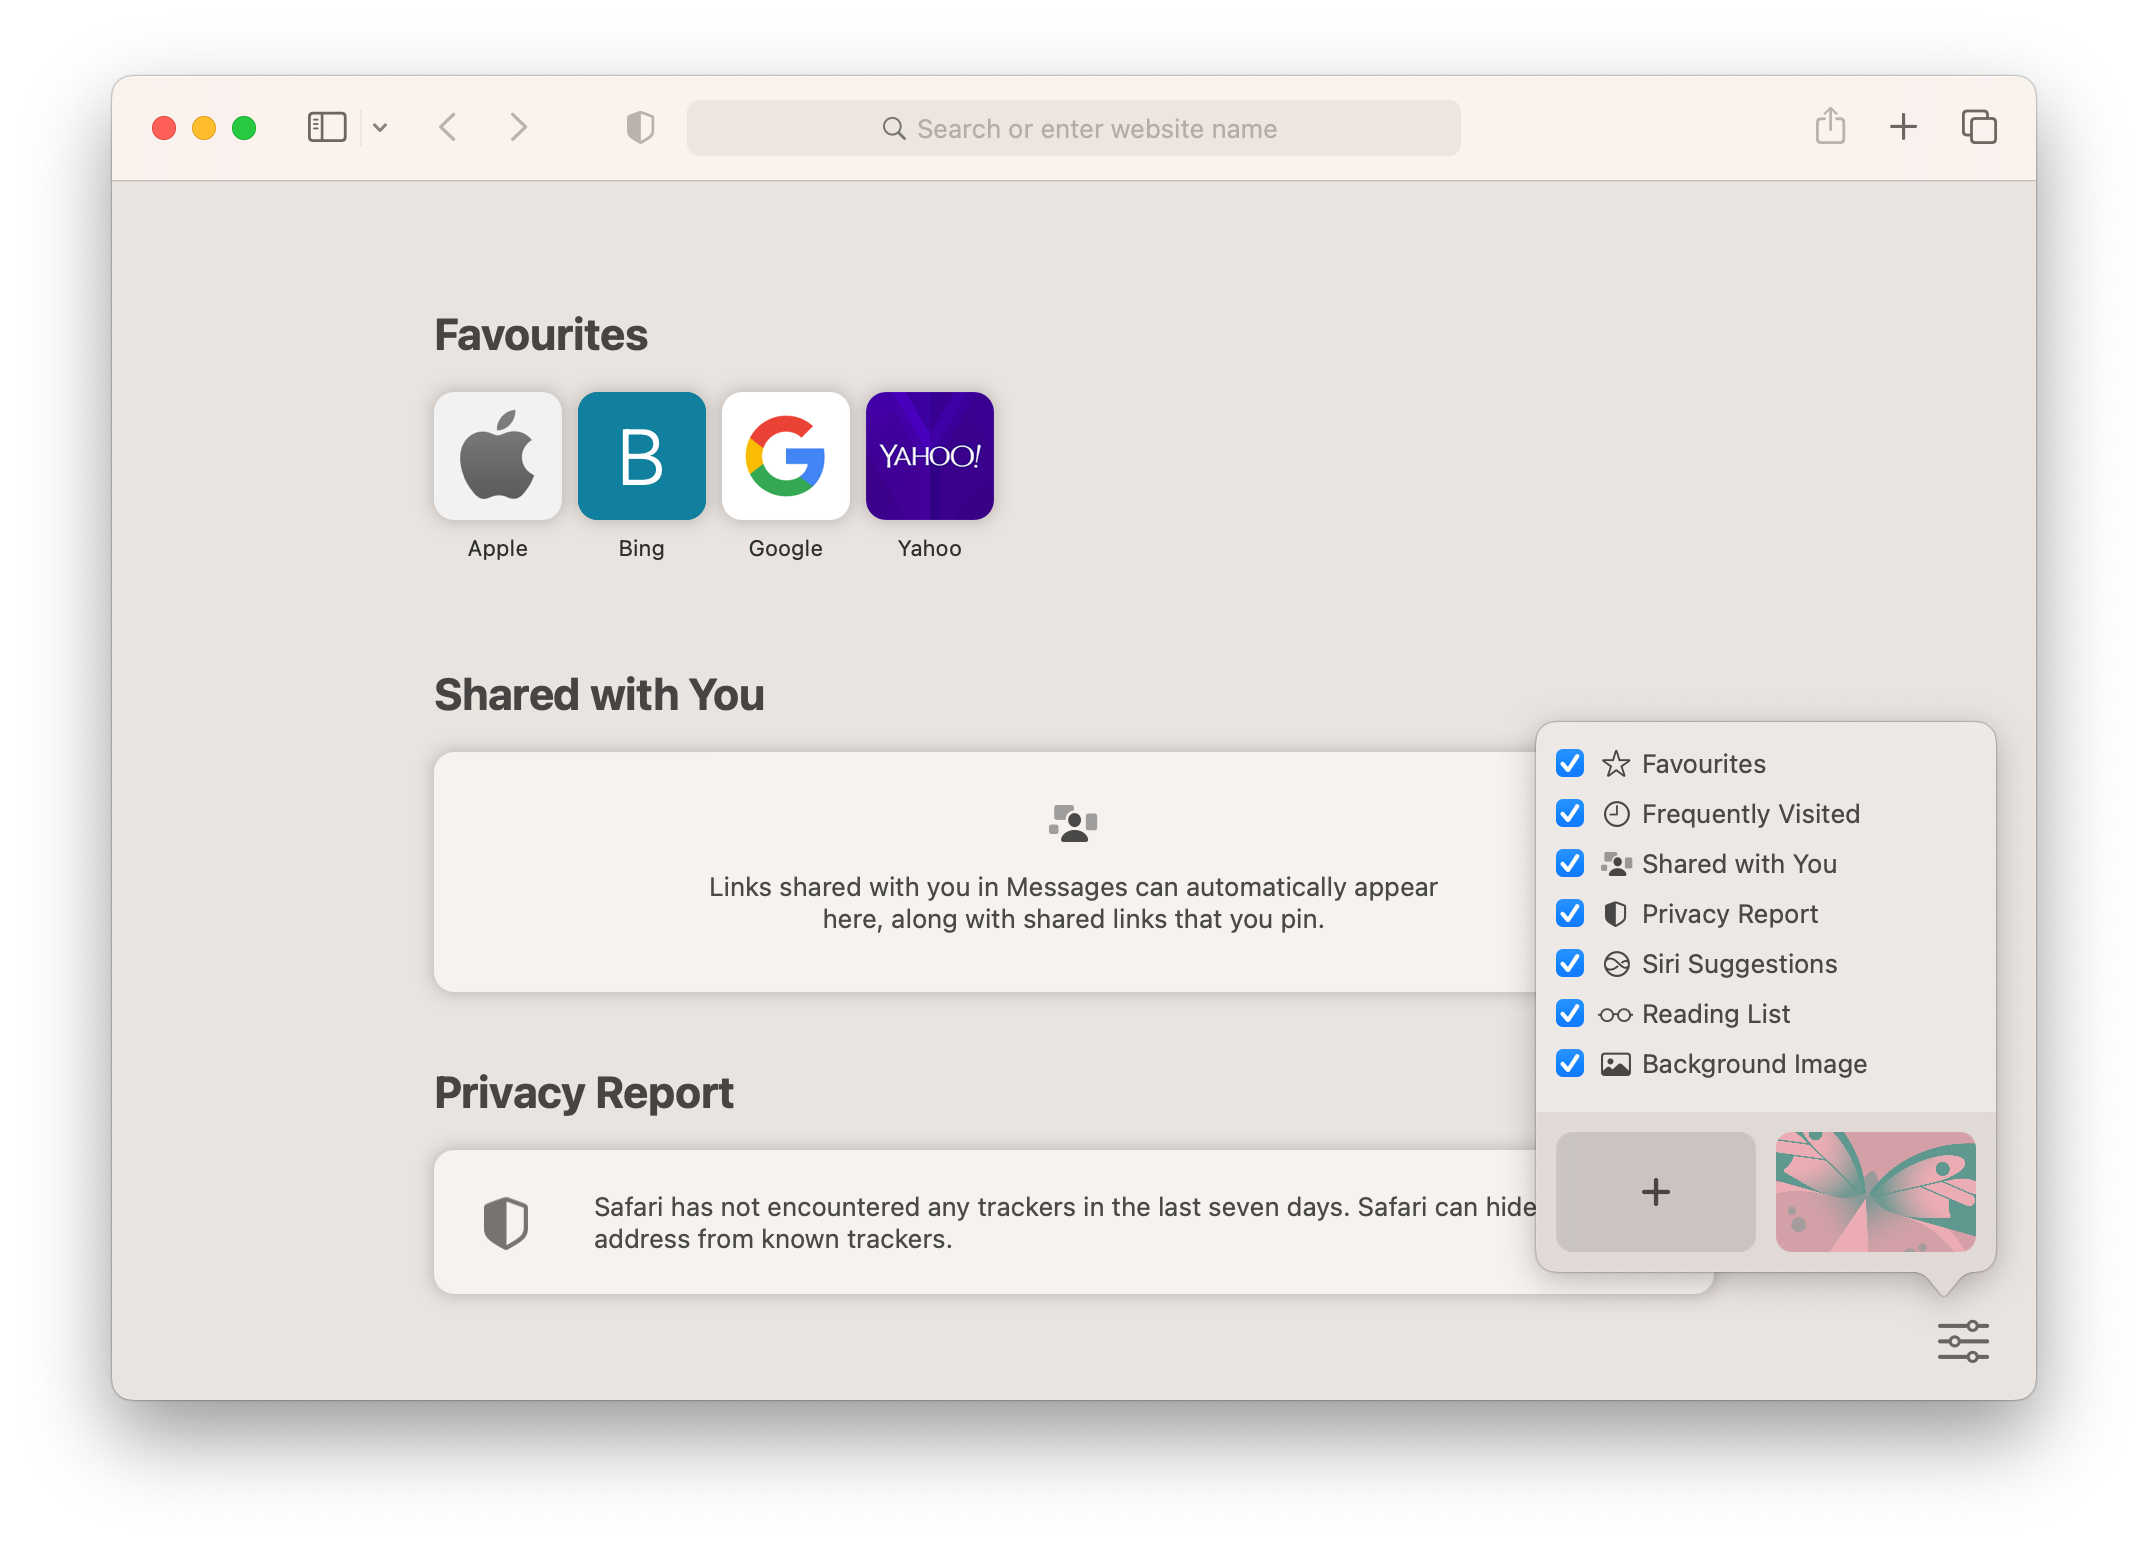Uncheck the Favourites checkbox
The image size is (2148, 1548).
(x=1570, y=764)
